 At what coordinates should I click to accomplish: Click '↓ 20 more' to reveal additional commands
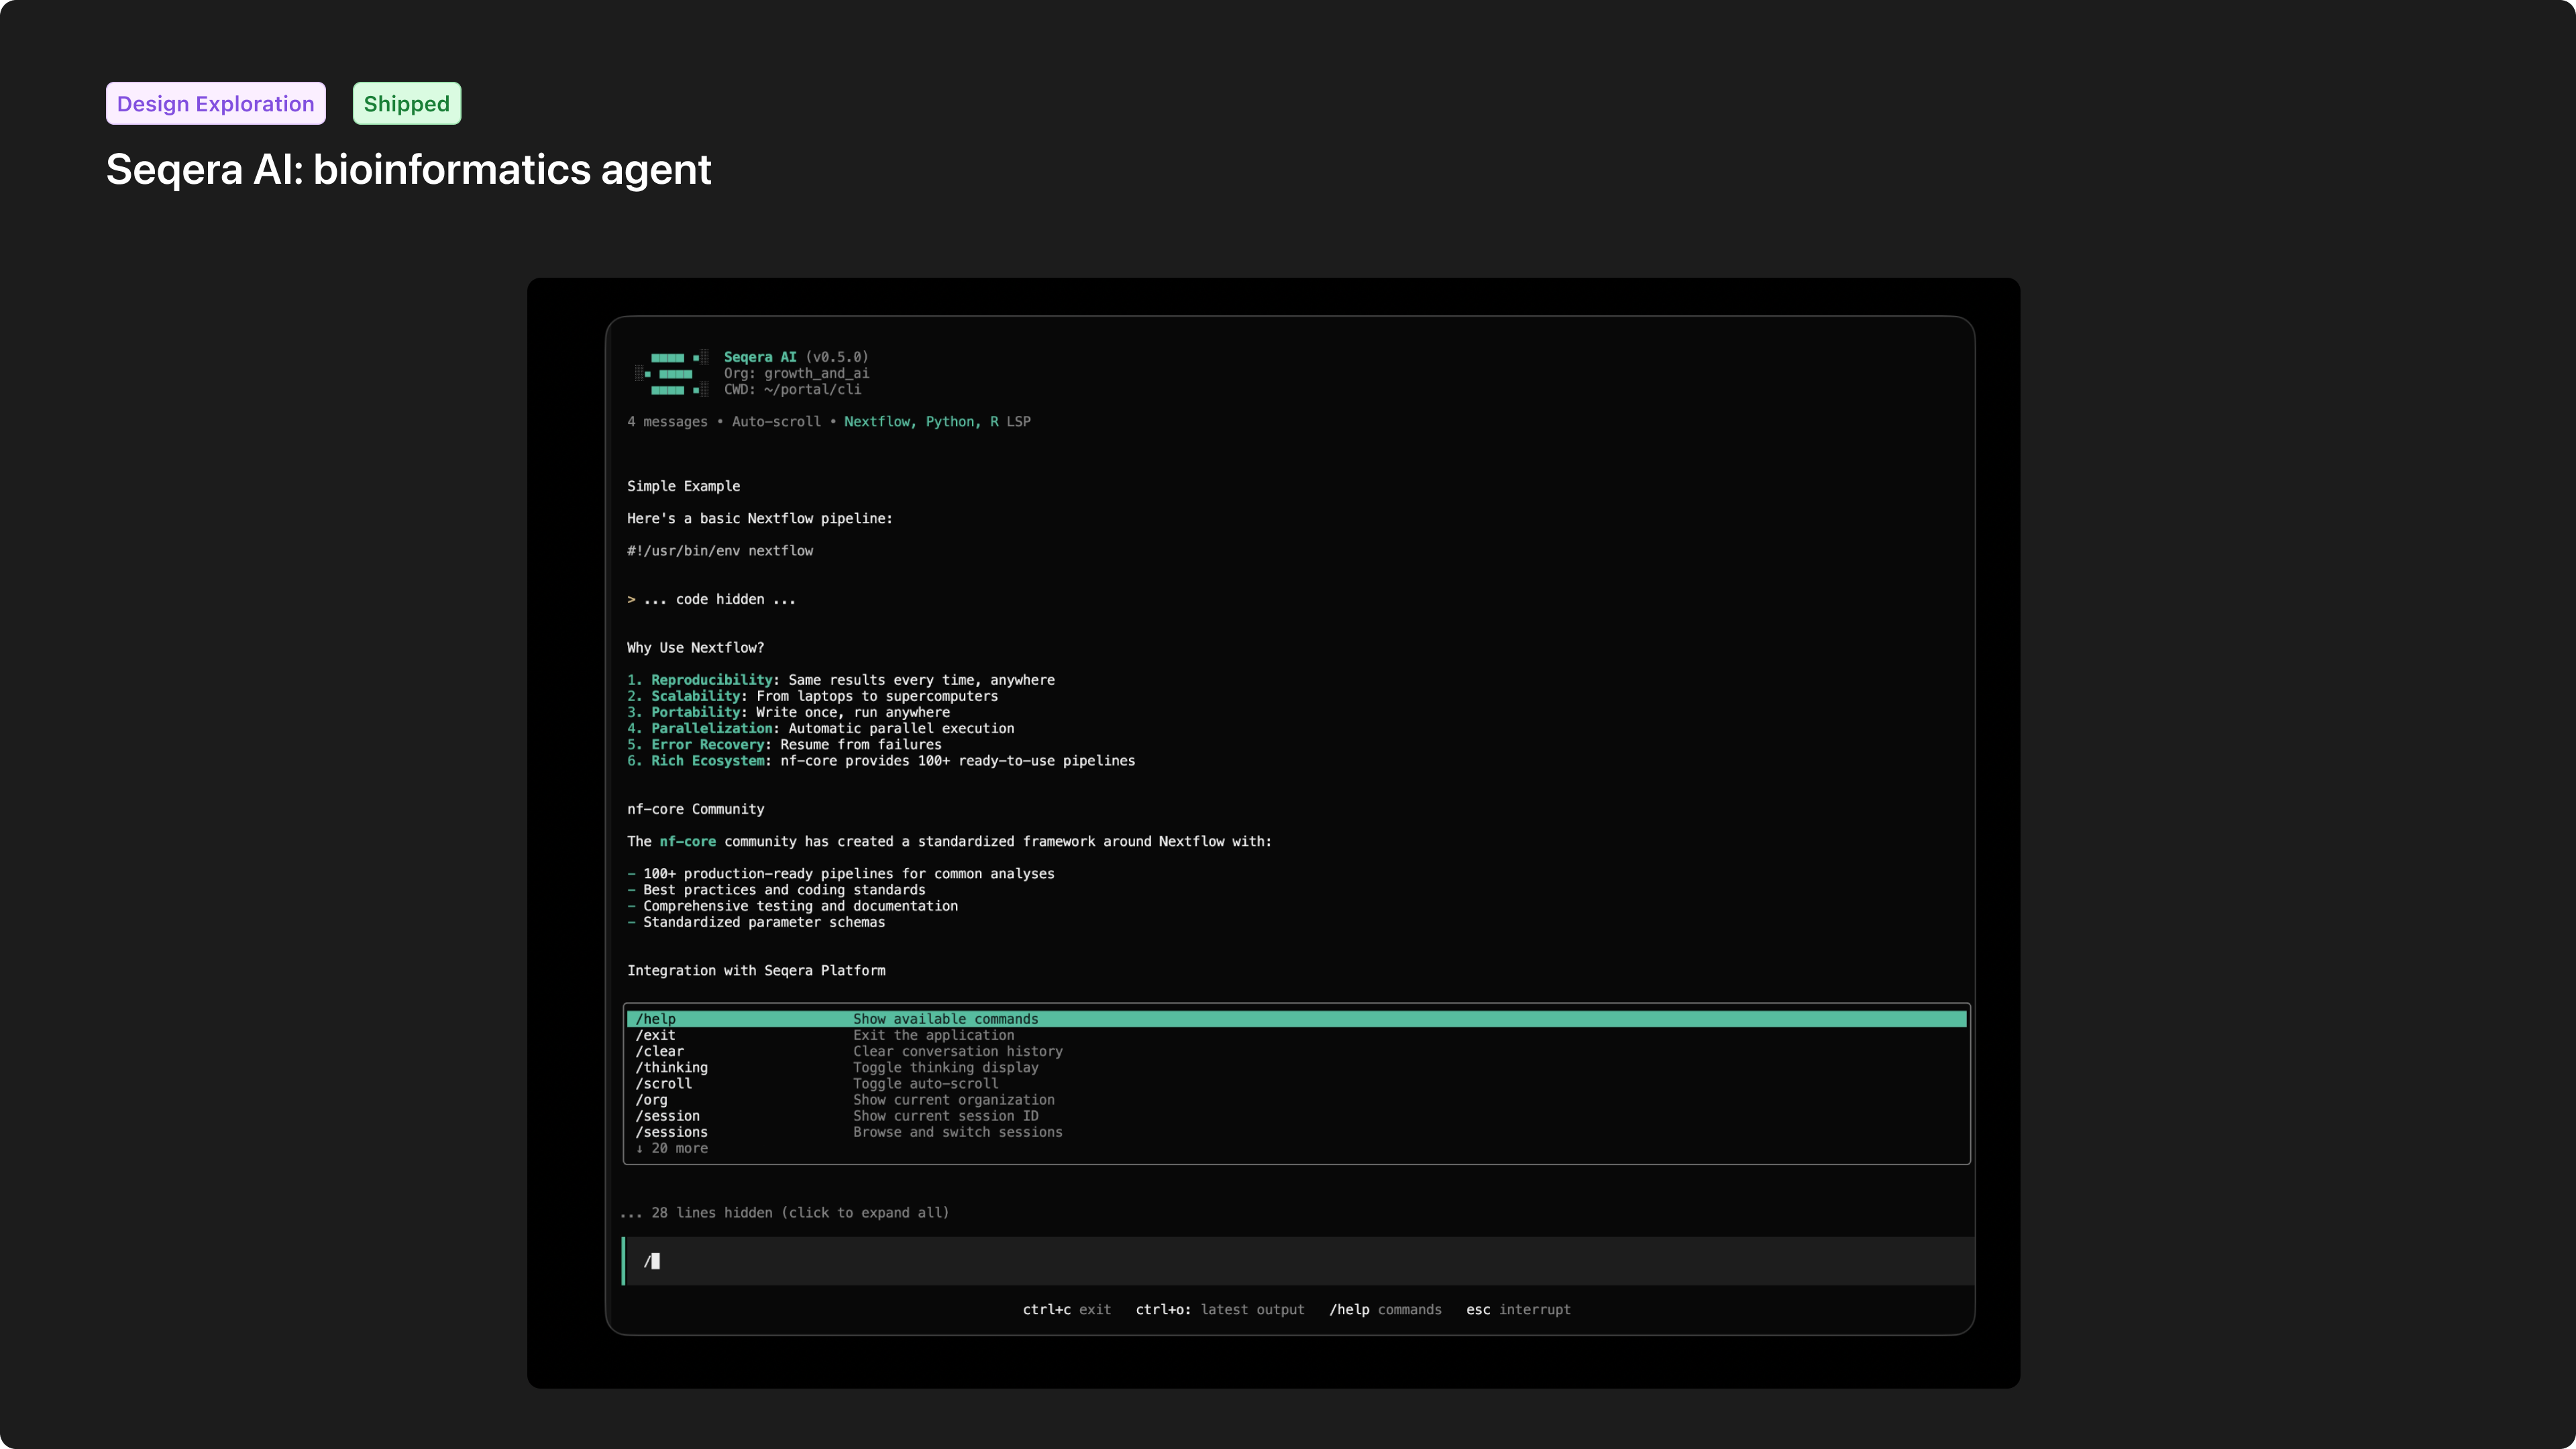point(673,1148)
